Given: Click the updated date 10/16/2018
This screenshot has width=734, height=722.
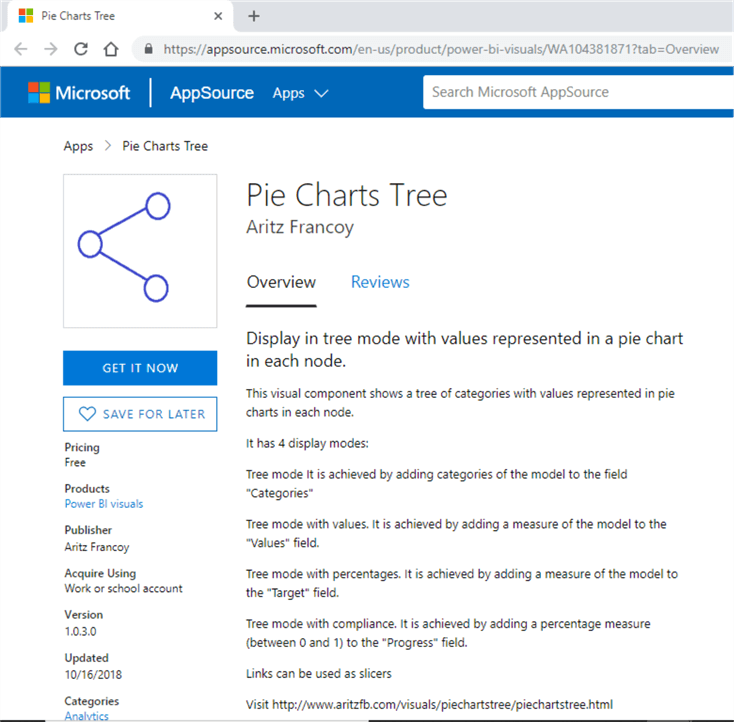Looking at the screenshot, I should pos(93,675).
